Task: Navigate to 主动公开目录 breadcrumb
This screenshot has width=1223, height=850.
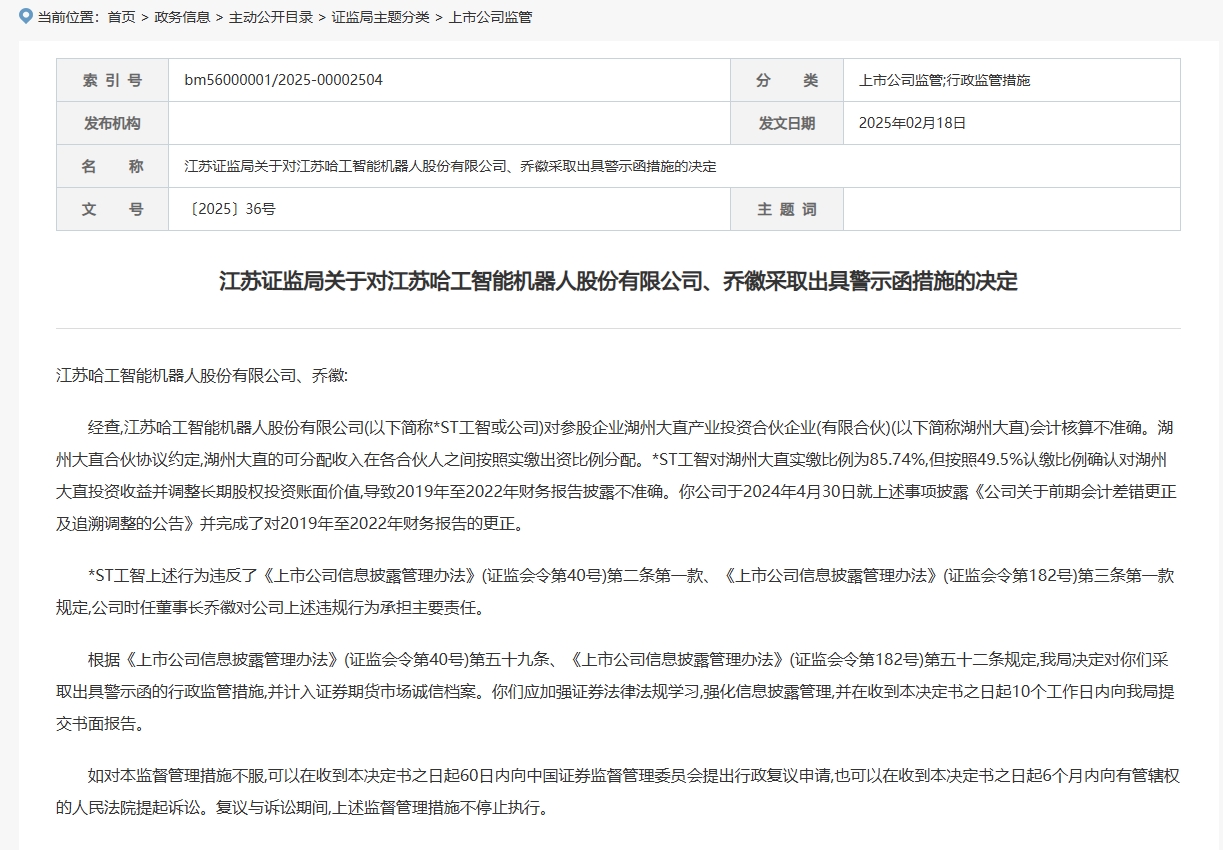Action: pyautogui.click(x=270, y=17)
